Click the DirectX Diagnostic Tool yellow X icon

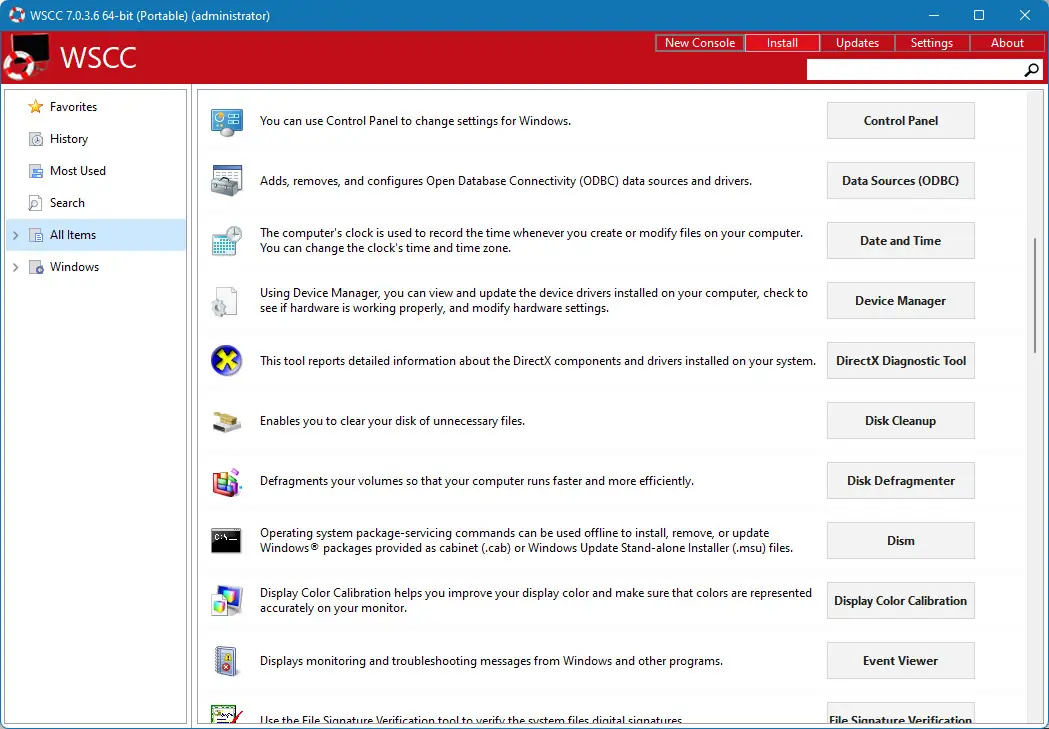226,361
